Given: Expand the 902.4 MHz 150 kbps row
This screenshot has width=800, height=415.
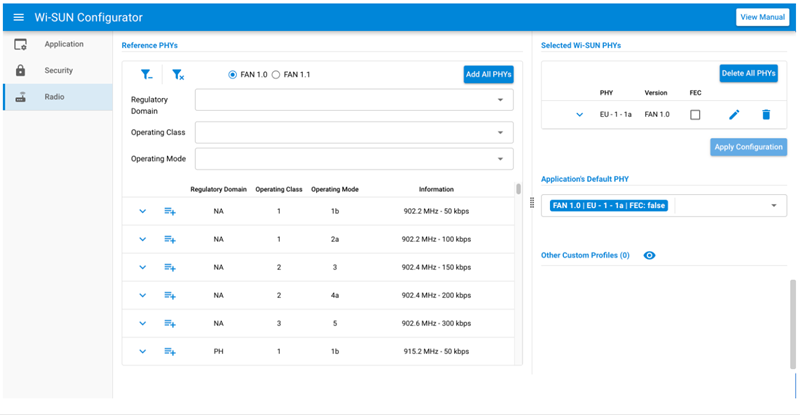Looking at the screenshot, I should (x=142, y=267).
